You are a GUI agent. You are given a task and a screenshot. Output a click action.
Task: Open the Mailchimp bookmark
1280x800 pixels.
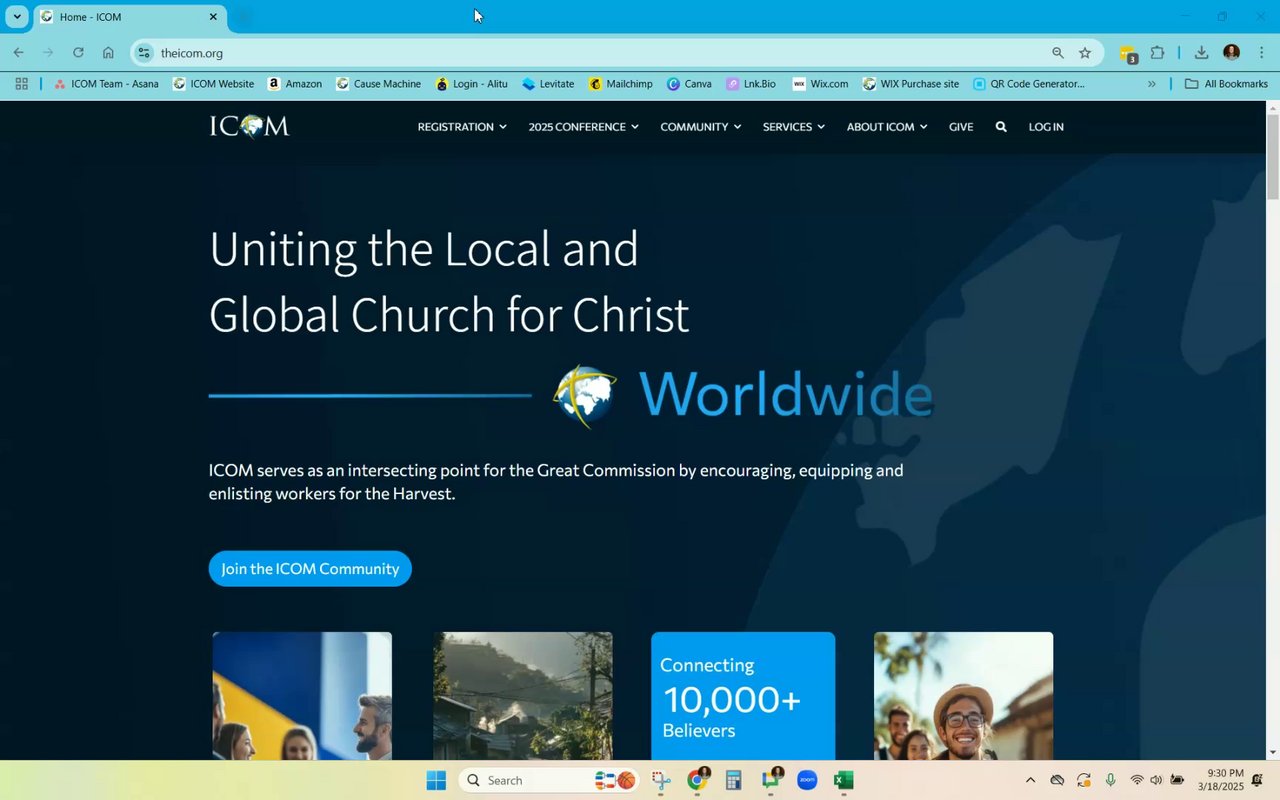(x=621, y=84)
